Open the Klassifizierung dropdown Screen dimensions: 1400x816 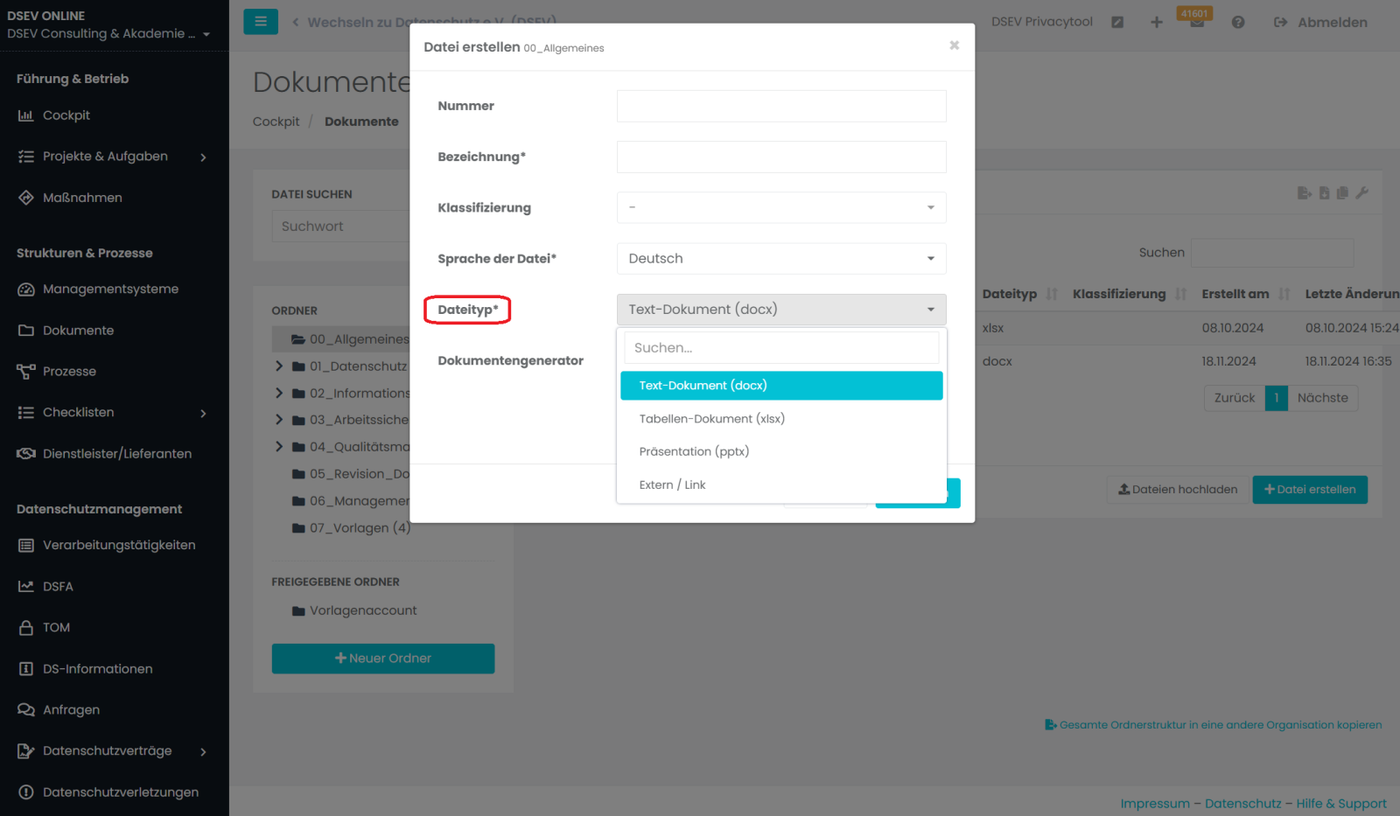coord(781,208)
